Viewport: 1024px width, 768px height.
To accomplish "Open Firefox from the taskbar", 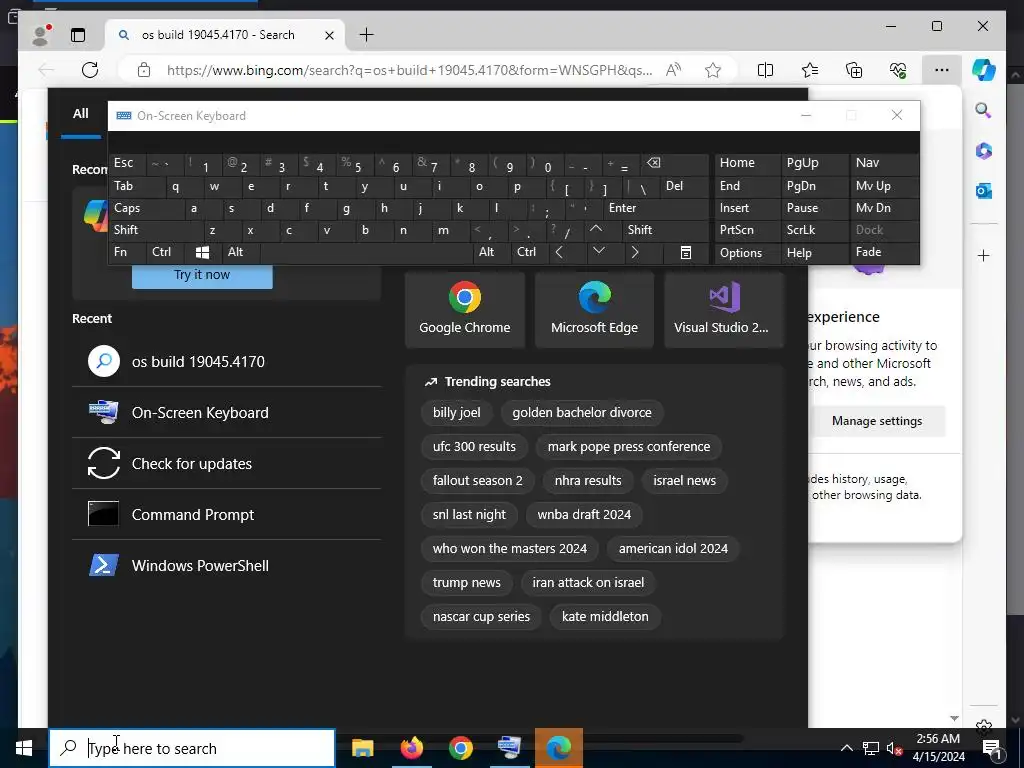I will click(x=411, y=748).
